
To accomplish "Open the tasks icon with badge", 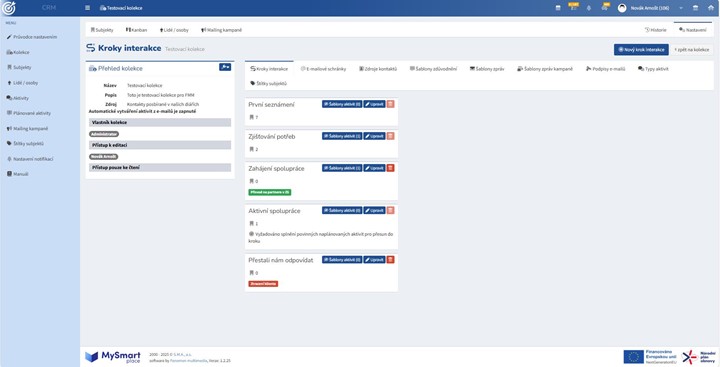I will [573, 7].
